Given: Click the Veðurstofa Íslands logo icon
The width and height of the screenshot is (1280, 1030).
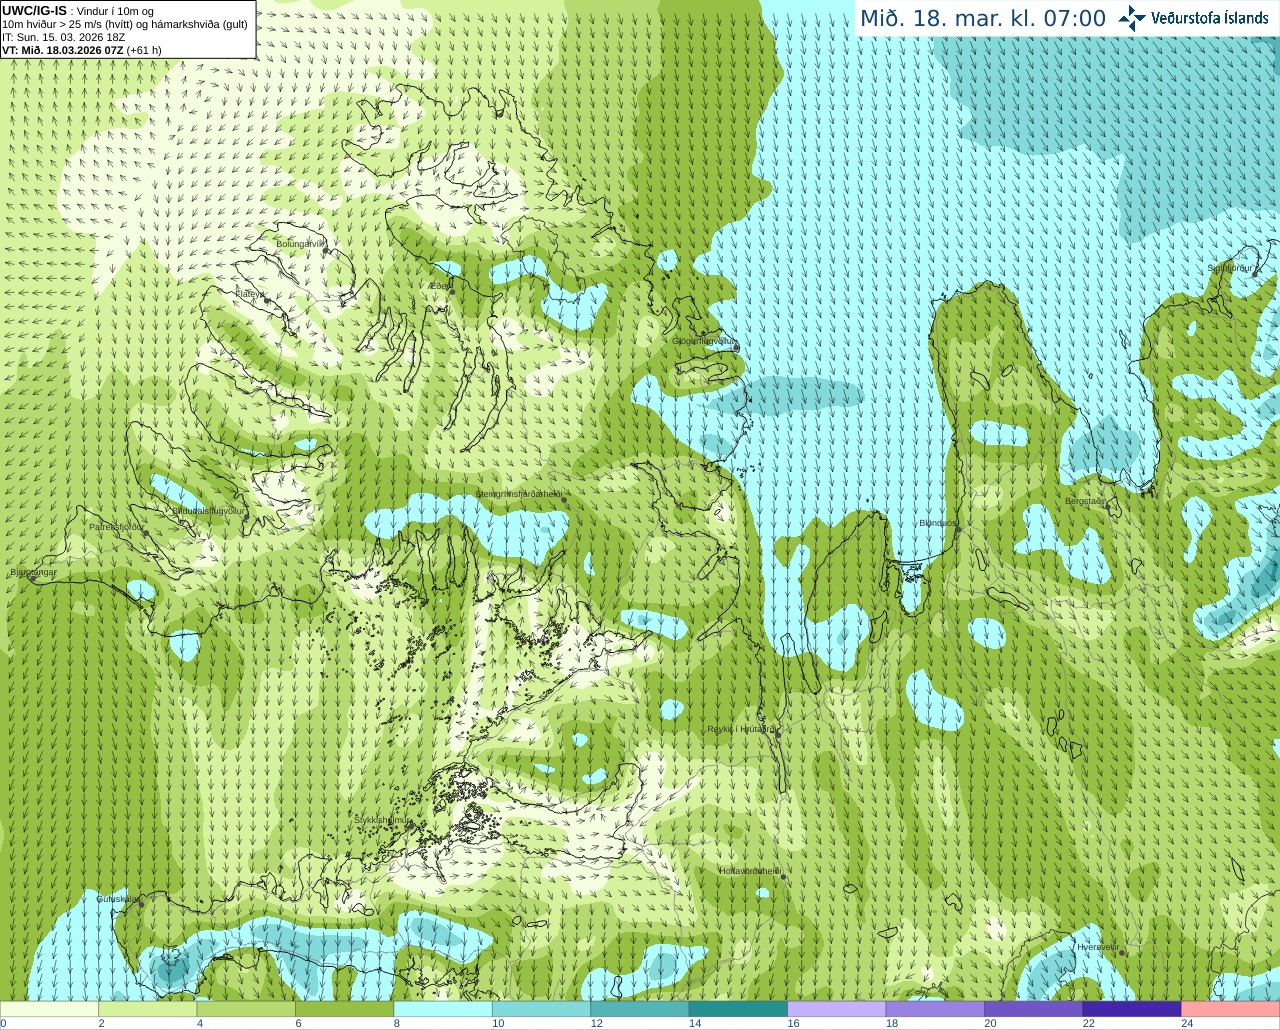Looking at the screenshot, I should (x=1132, y=18).
